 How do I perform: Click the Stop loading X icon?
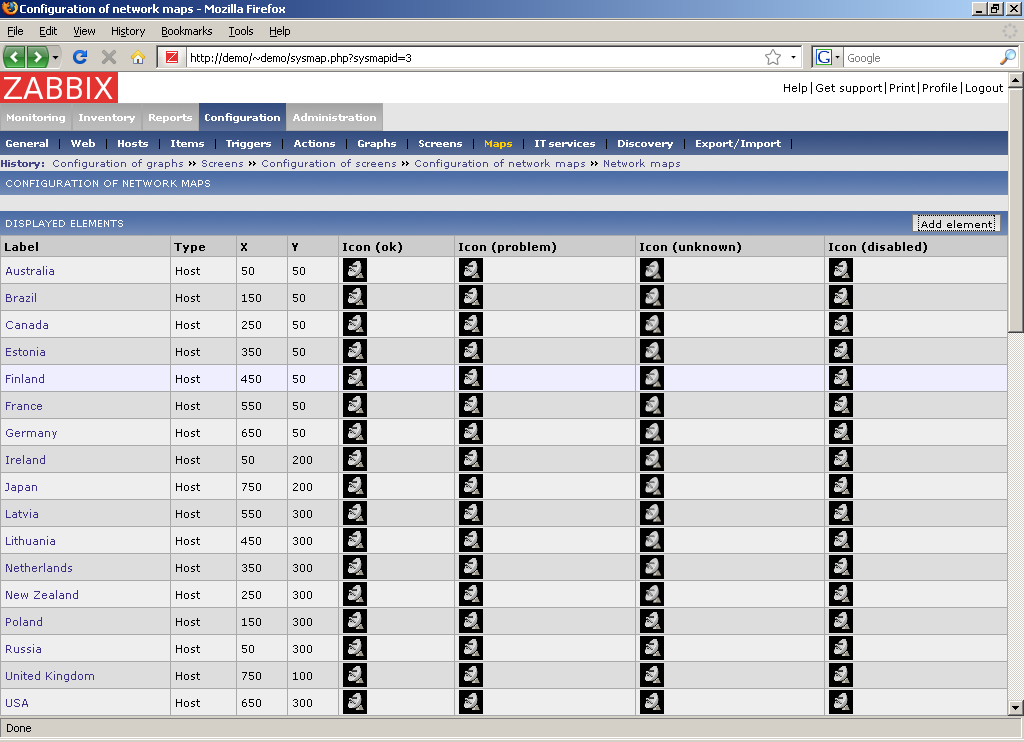[109, 57]
